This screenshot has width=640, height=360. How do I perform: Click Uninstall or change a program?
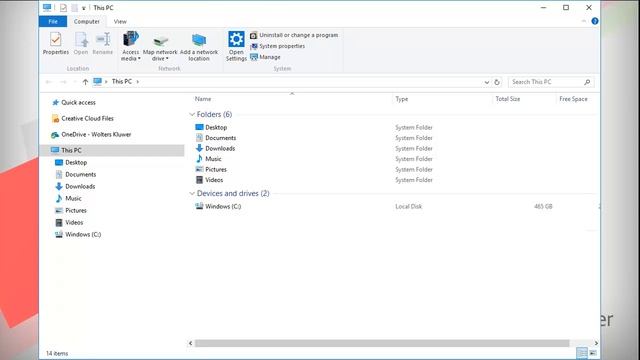click(x=294, y=35)
